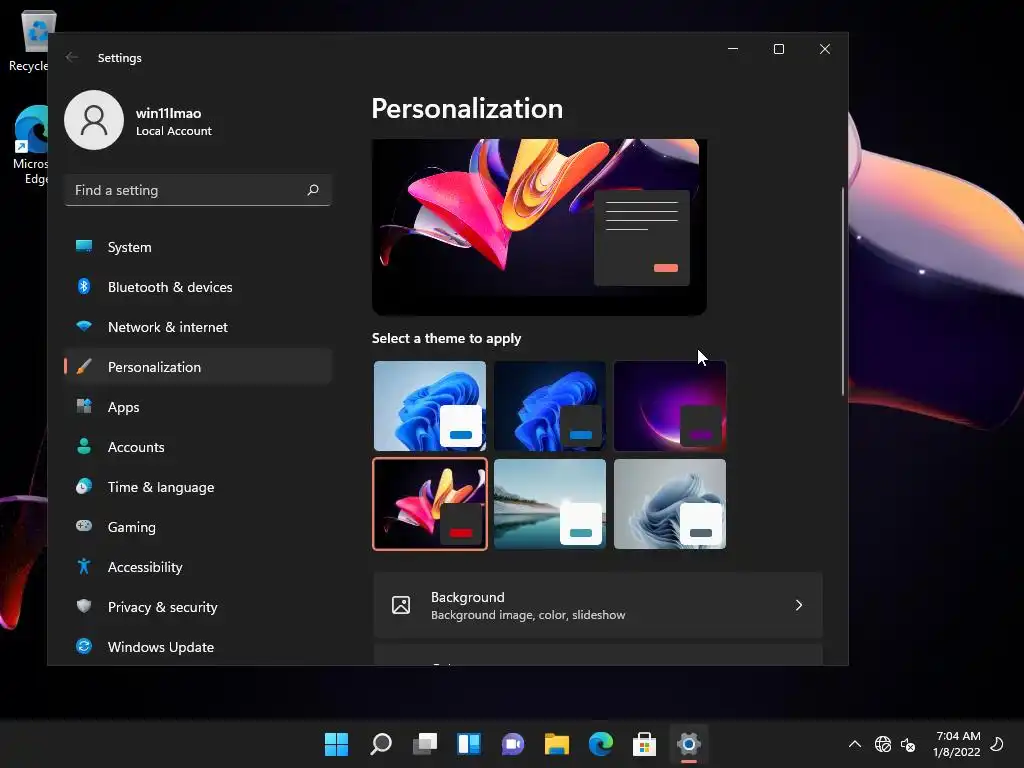This screenshot has height=768, width=1024.
Task: Click the Settings back arrow
Action: click(72, 57)
